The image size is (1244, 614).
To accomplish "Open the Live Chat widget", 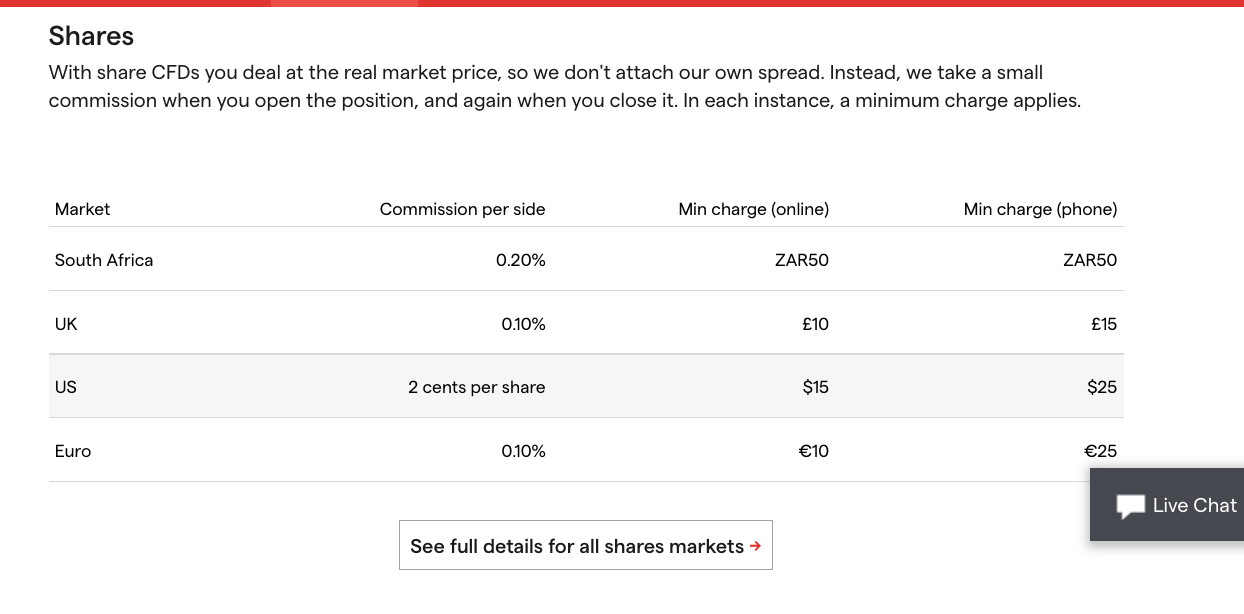I will [x=1167, y=505].
